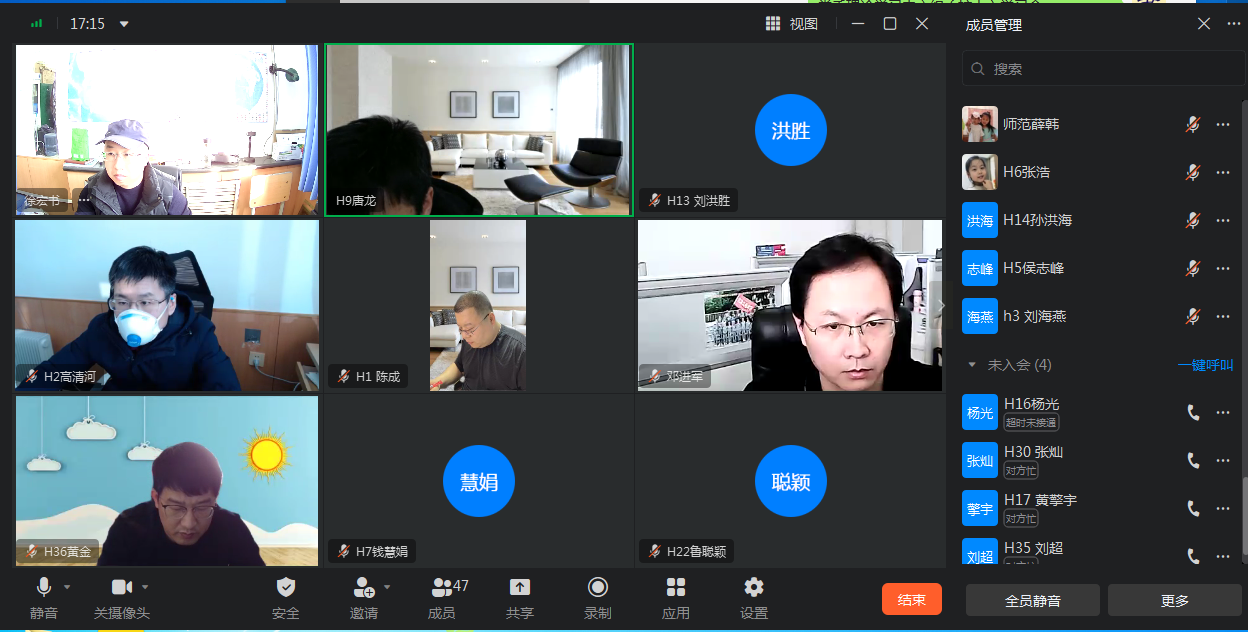The height and width of the screenshot is (632, 1248).
Task: Open the Apps (应用) grid icon
Action: pos(676,588)
